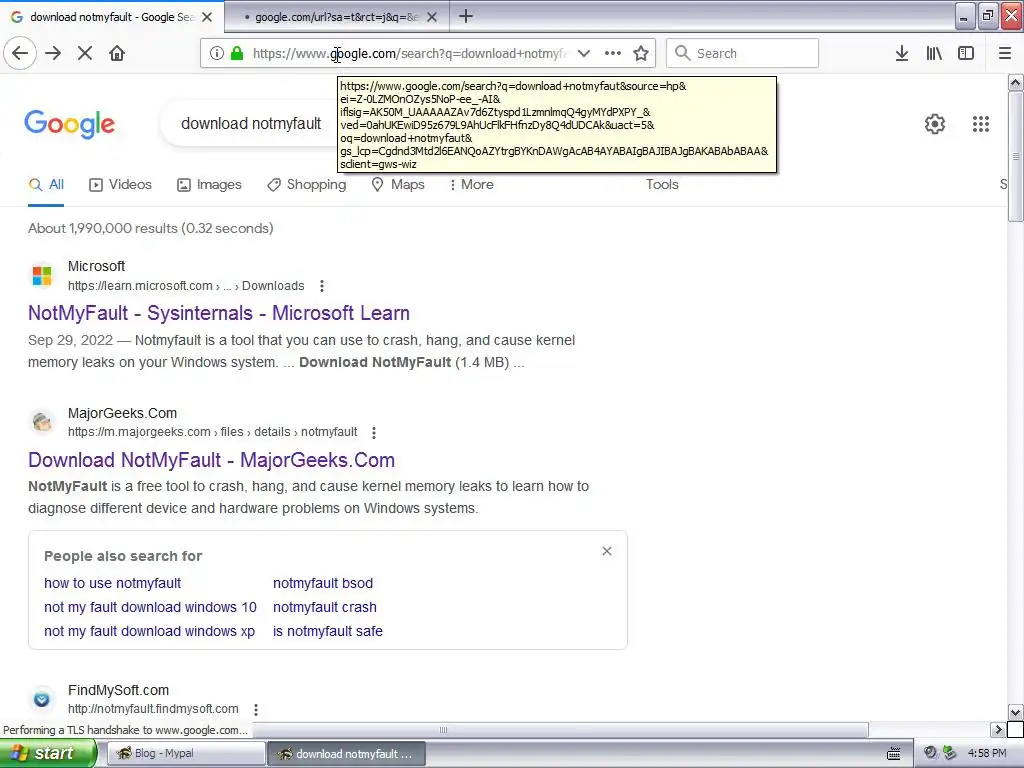The image size is (1024, 768).
Task: Click the Google logo
Action: [x=69, y=123]
